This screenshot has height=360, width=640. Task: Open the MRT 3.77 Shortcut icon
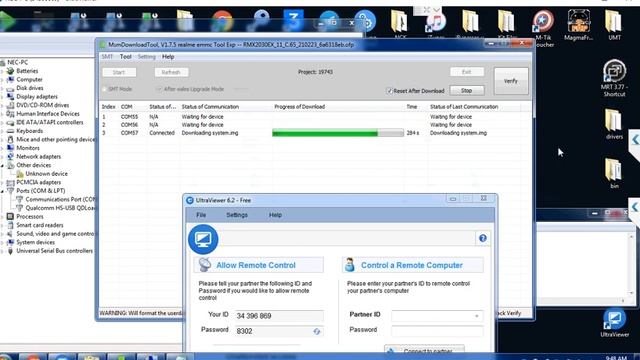(614, 78)
